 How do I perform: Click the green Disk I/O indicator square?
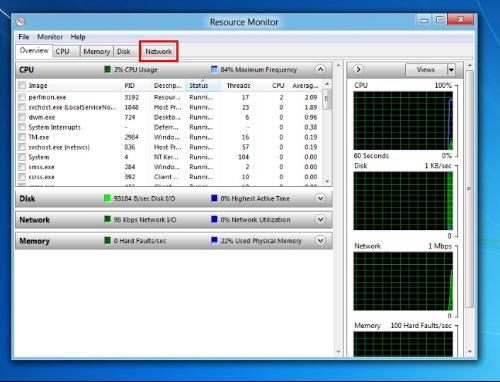[x=107, y=198]
